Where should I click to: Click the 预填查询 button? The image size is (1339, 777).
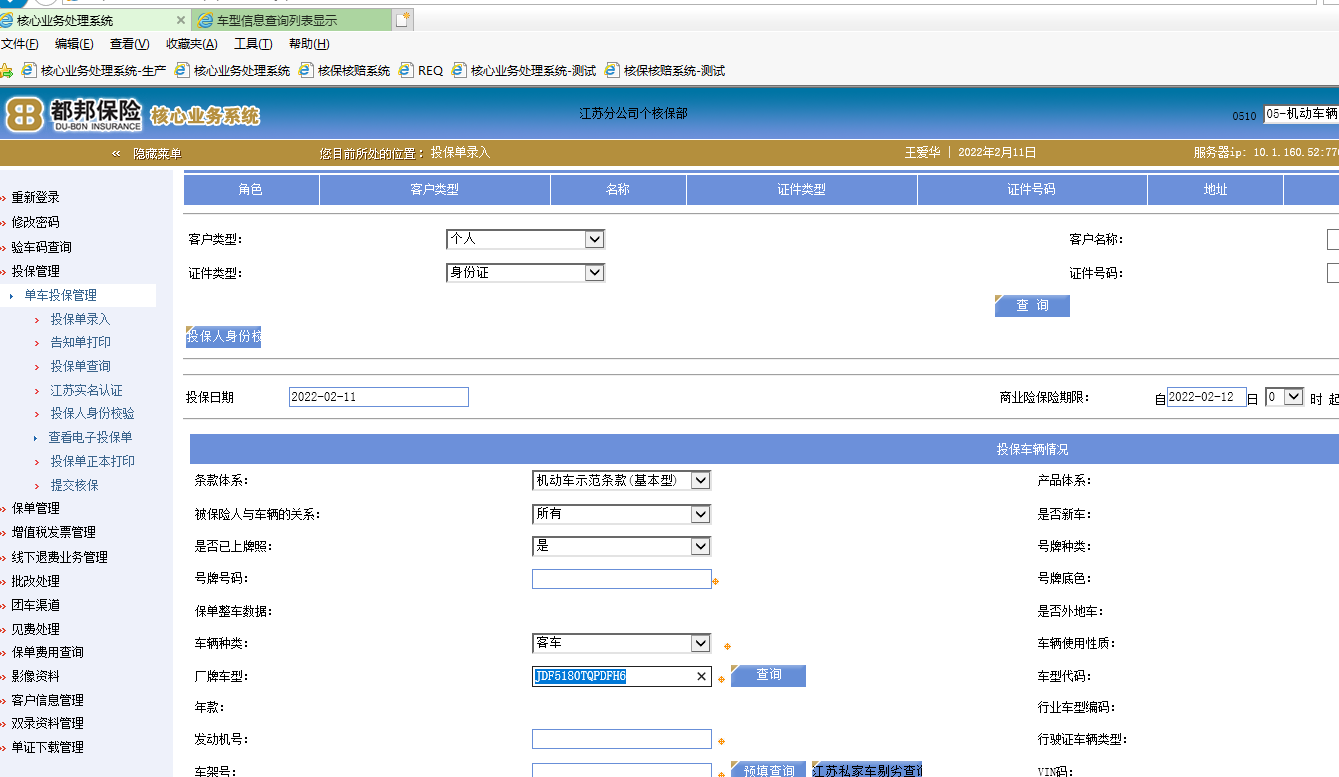[768, 770]
